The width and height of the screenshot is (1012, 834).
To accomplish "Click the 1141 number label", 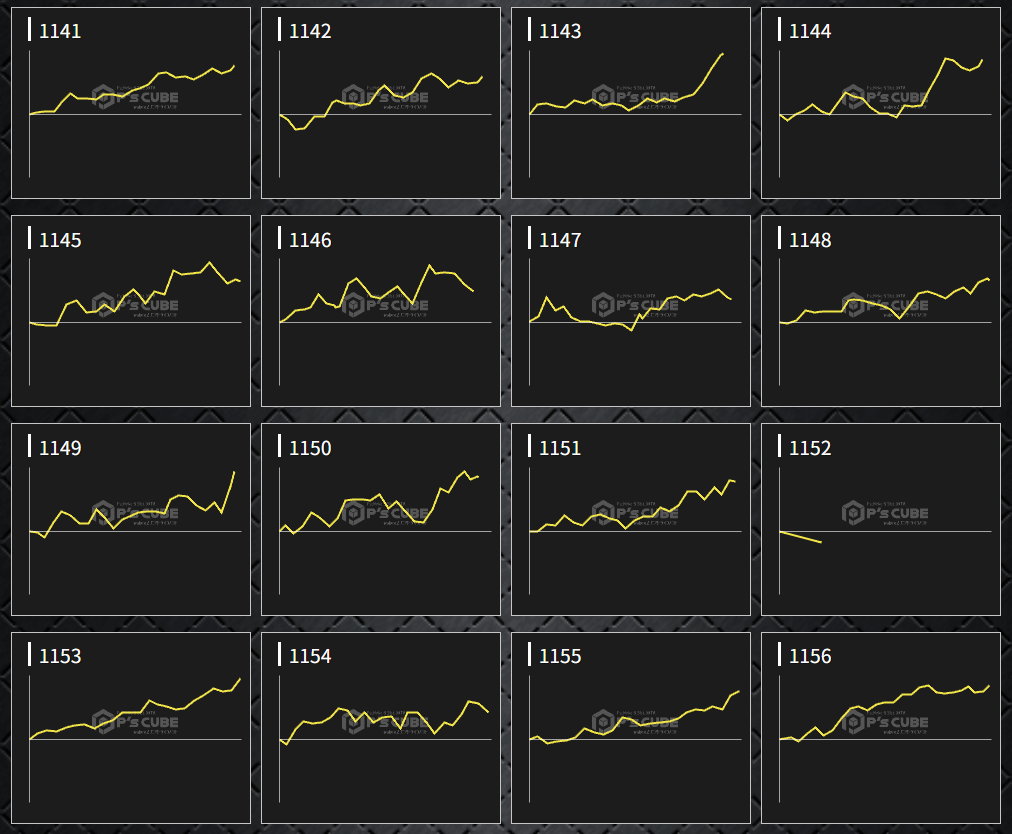I will (x=60, y=31).
